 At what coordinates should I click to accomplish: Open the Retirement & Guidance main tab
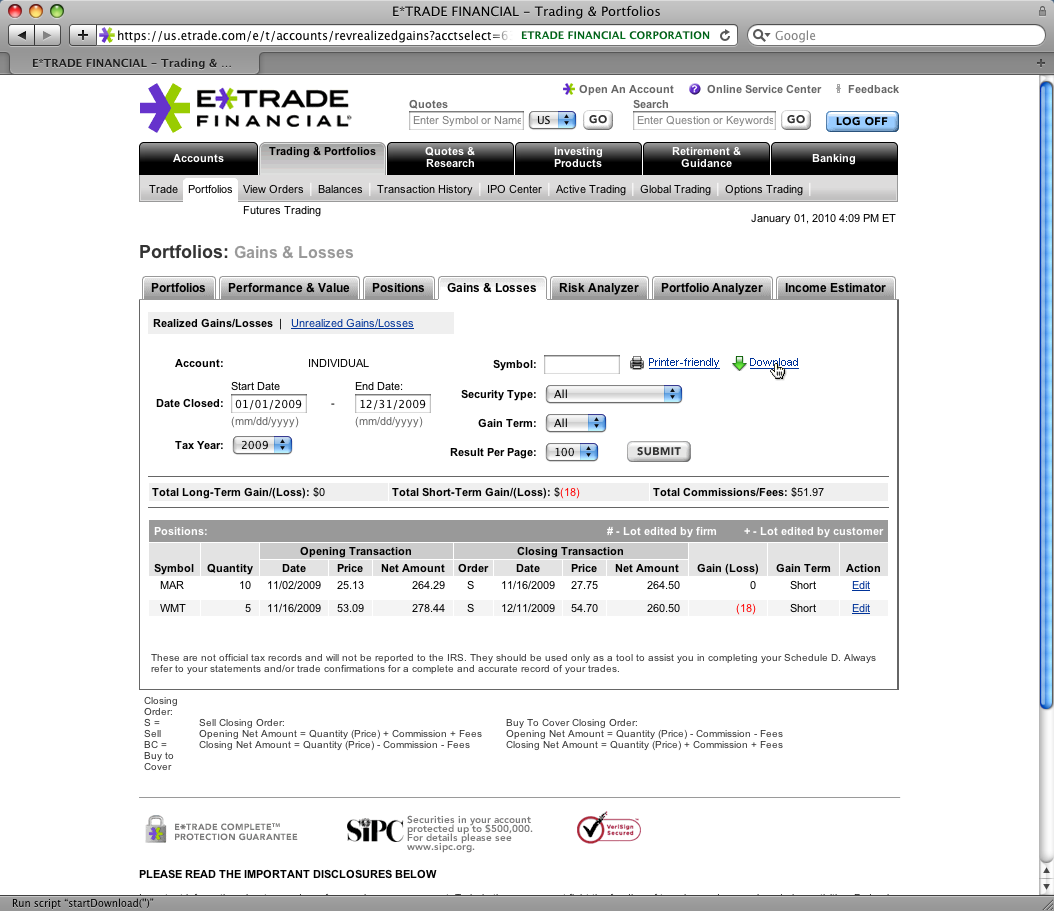pos(706,157)
